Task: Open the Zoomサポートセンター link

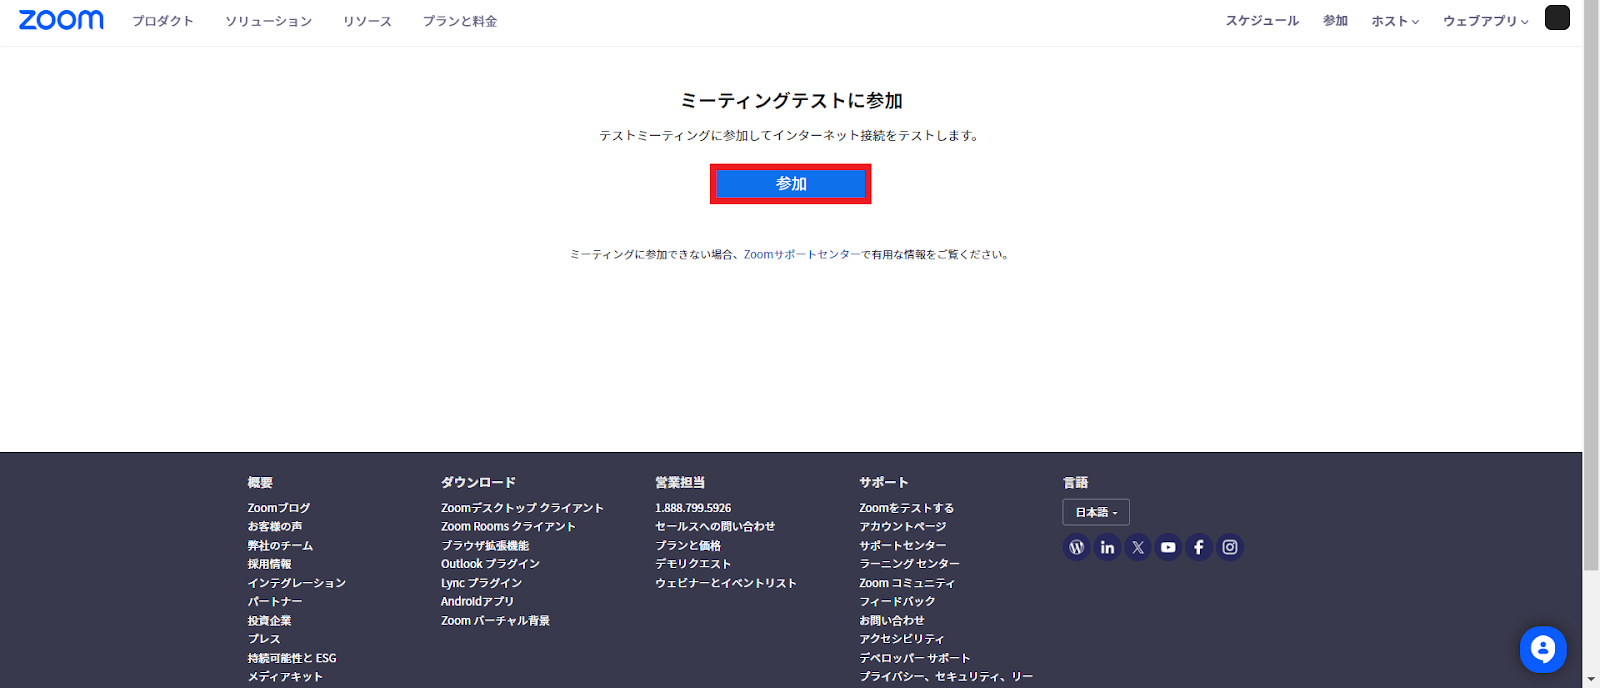Action: (802, 255)
